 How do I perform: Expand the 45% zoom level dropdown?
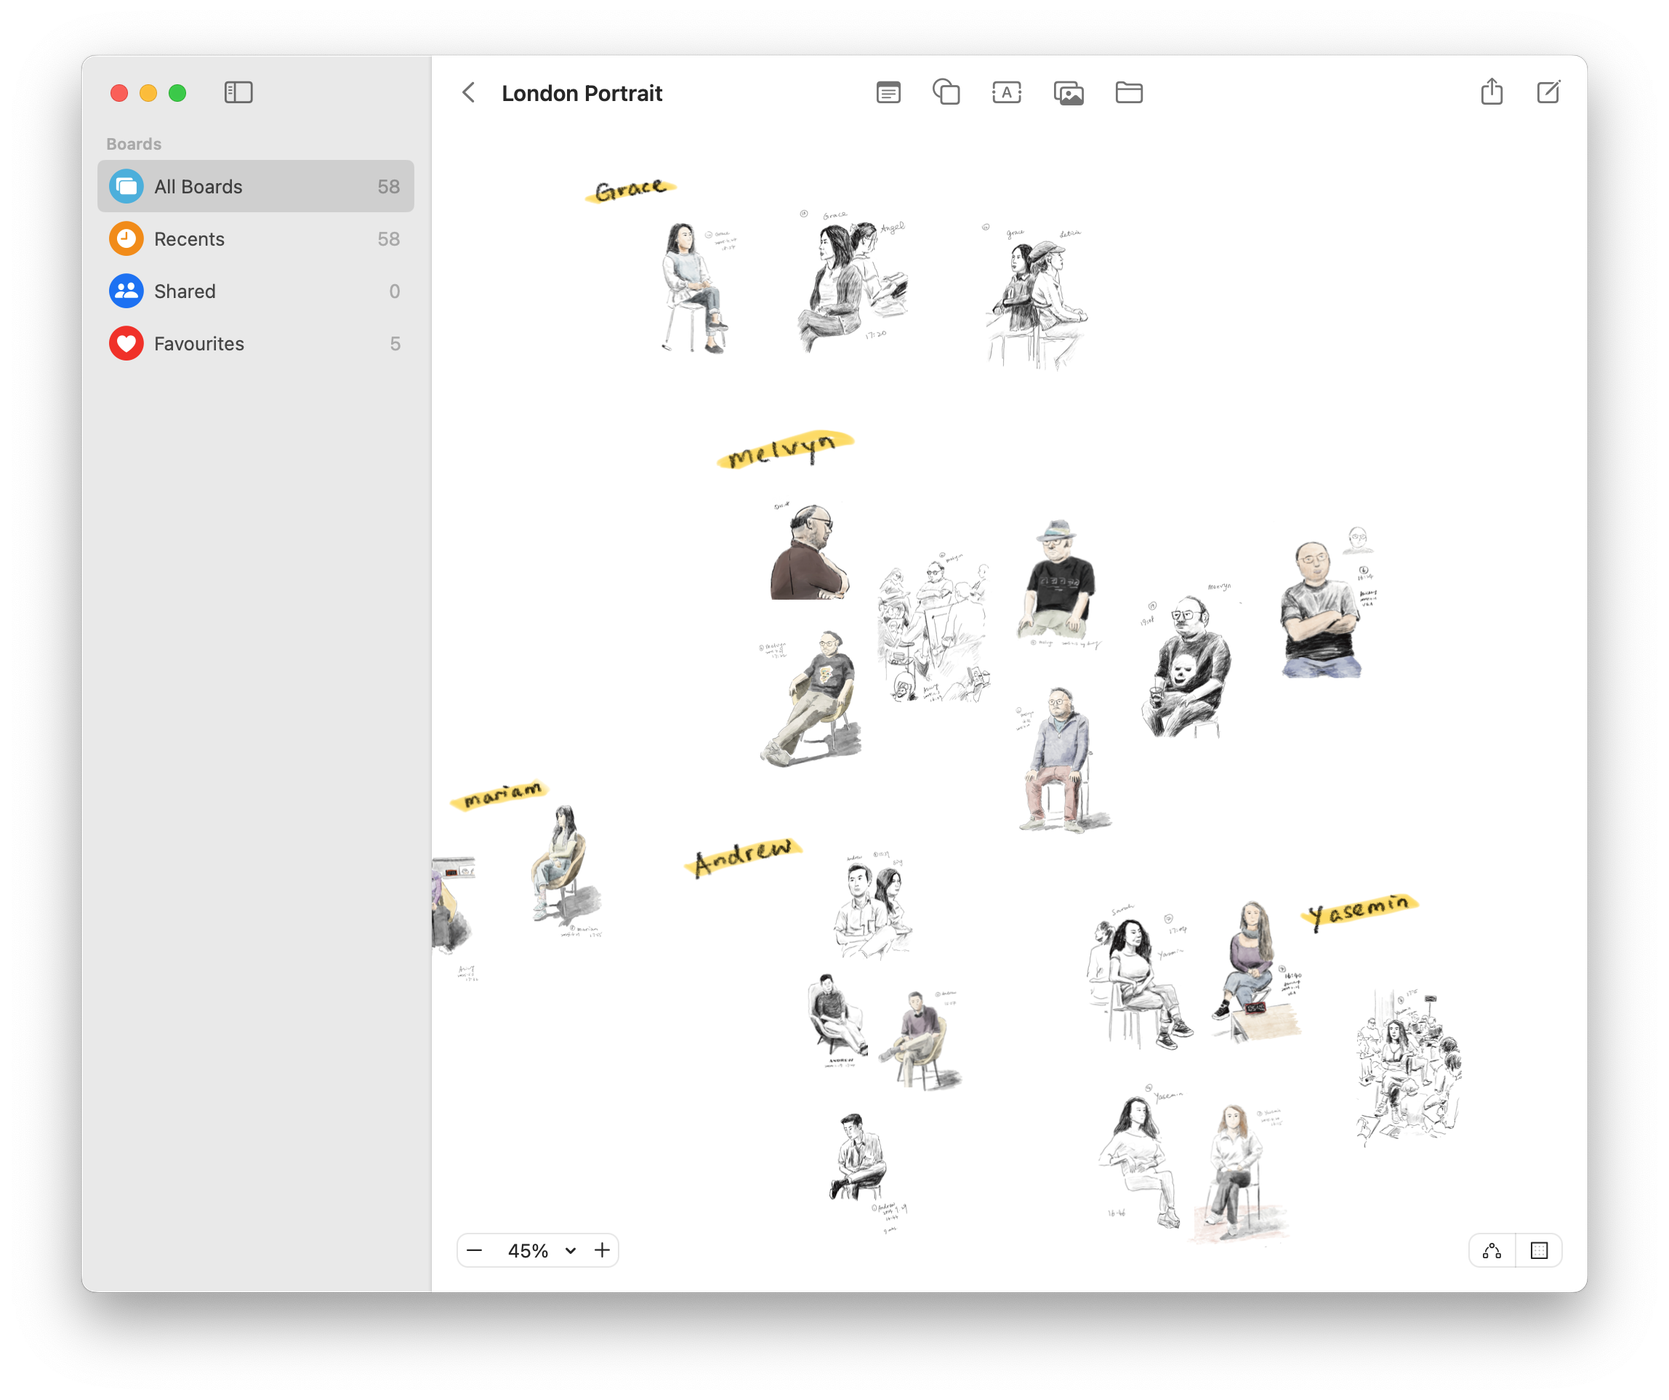570,1251
